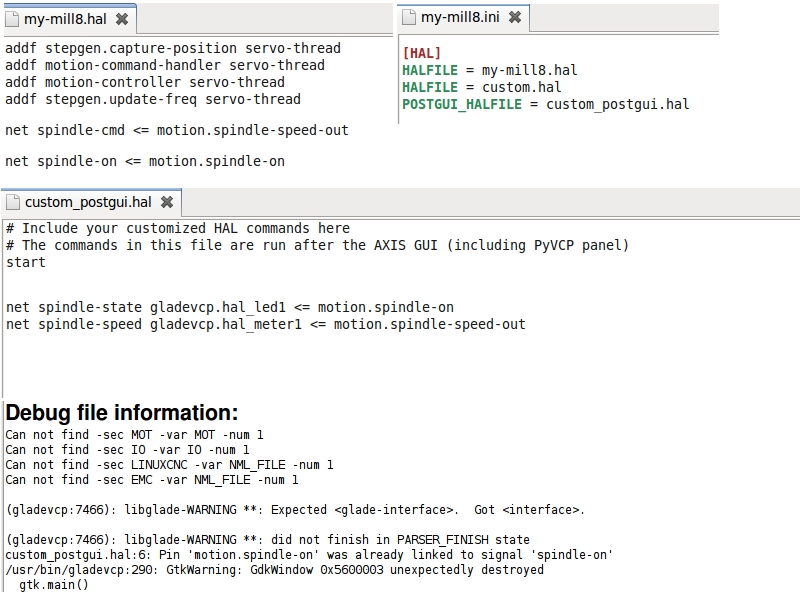Screen dimensions: 800x600
Task: Click the HALFILE = custom.hal line
Action: pyautogui.click(x=482, y=87)
